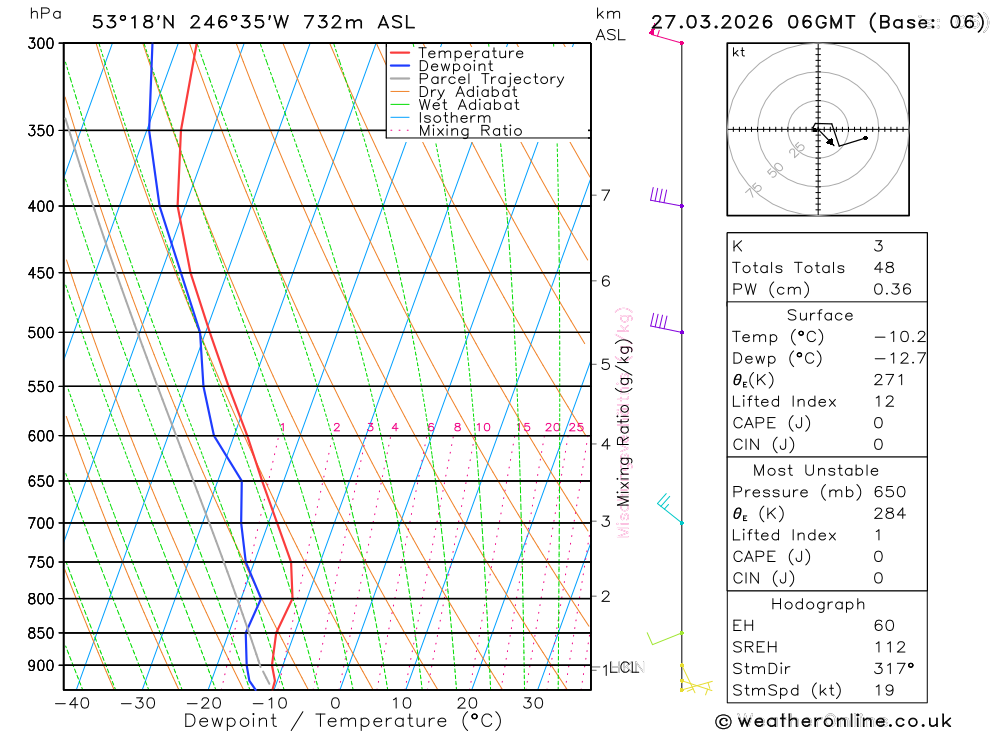The height and width of the screenshot is (733, 1000).
Task: Click the 500 pressure level label
Action: 41,332
